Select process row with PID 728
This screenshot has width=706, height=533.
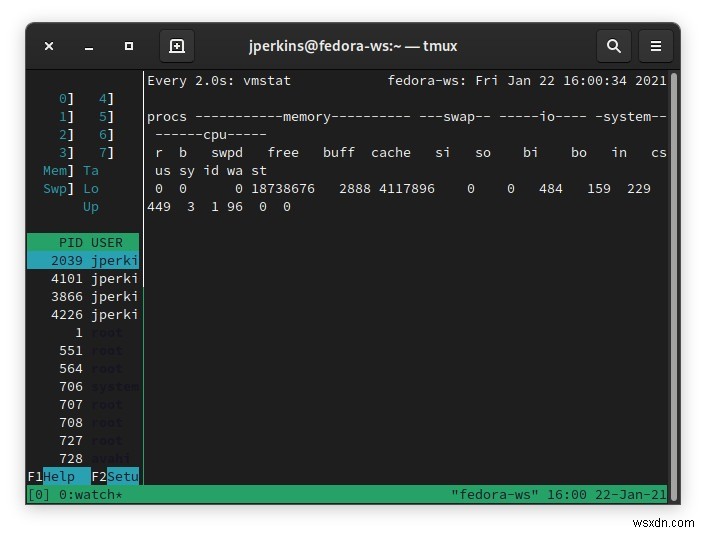pyautogui.click(x=83, y=459)
